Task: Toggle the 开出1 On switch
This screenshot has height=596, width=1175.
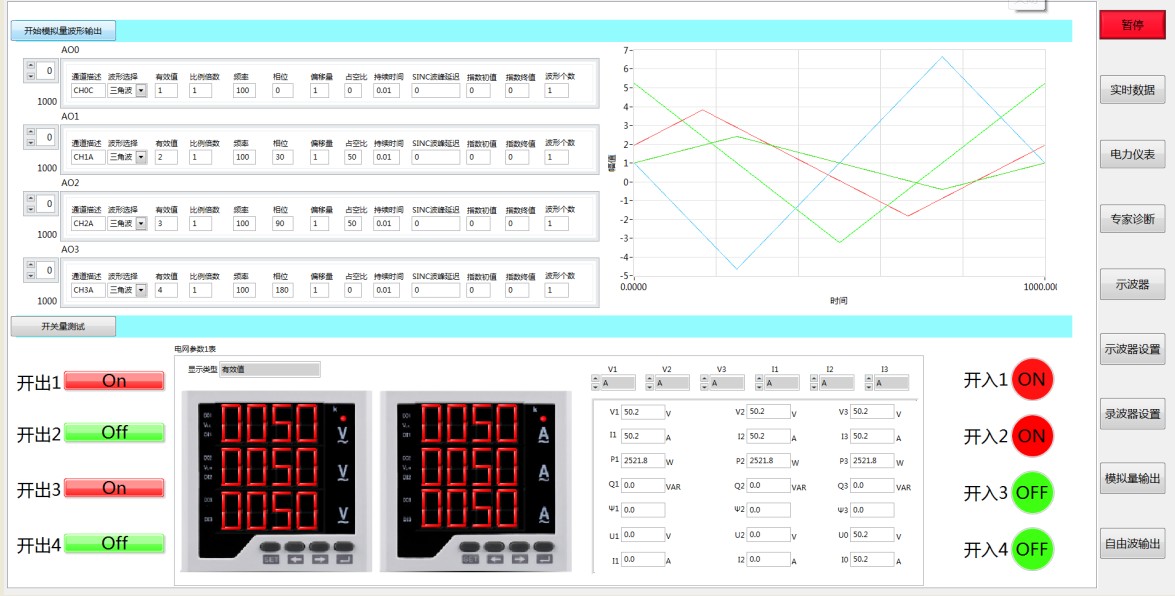Action: pos(114,381)
